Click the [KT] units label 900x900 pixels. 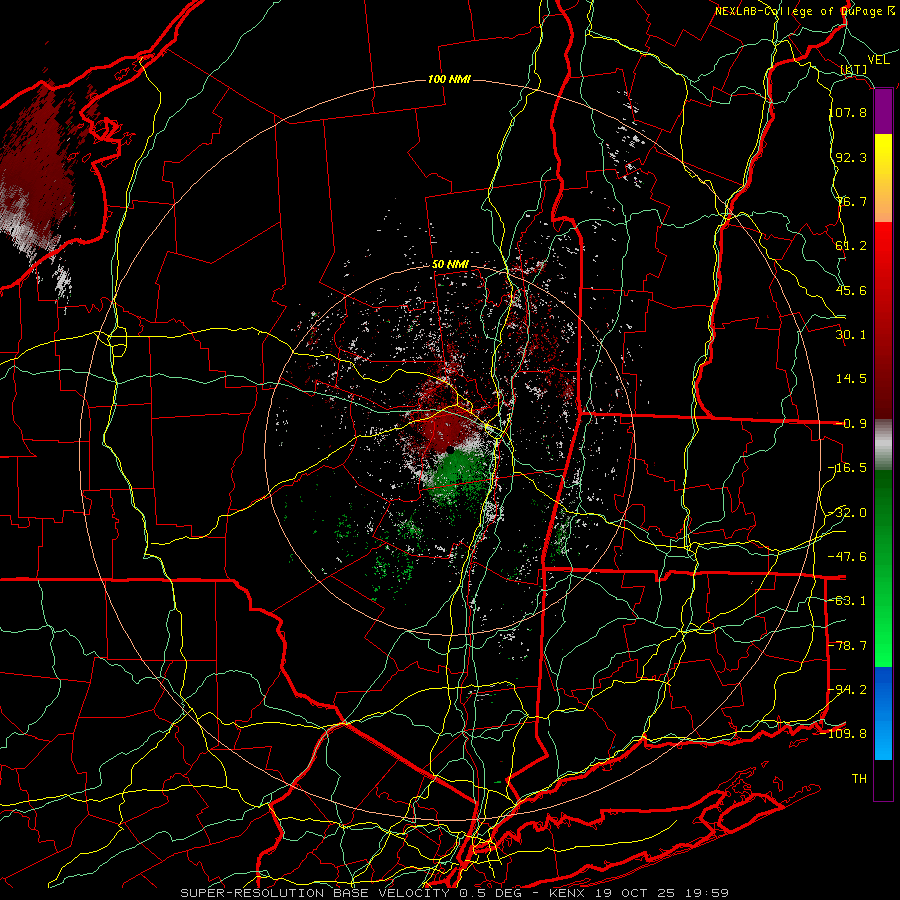click(x=854, y=69)
